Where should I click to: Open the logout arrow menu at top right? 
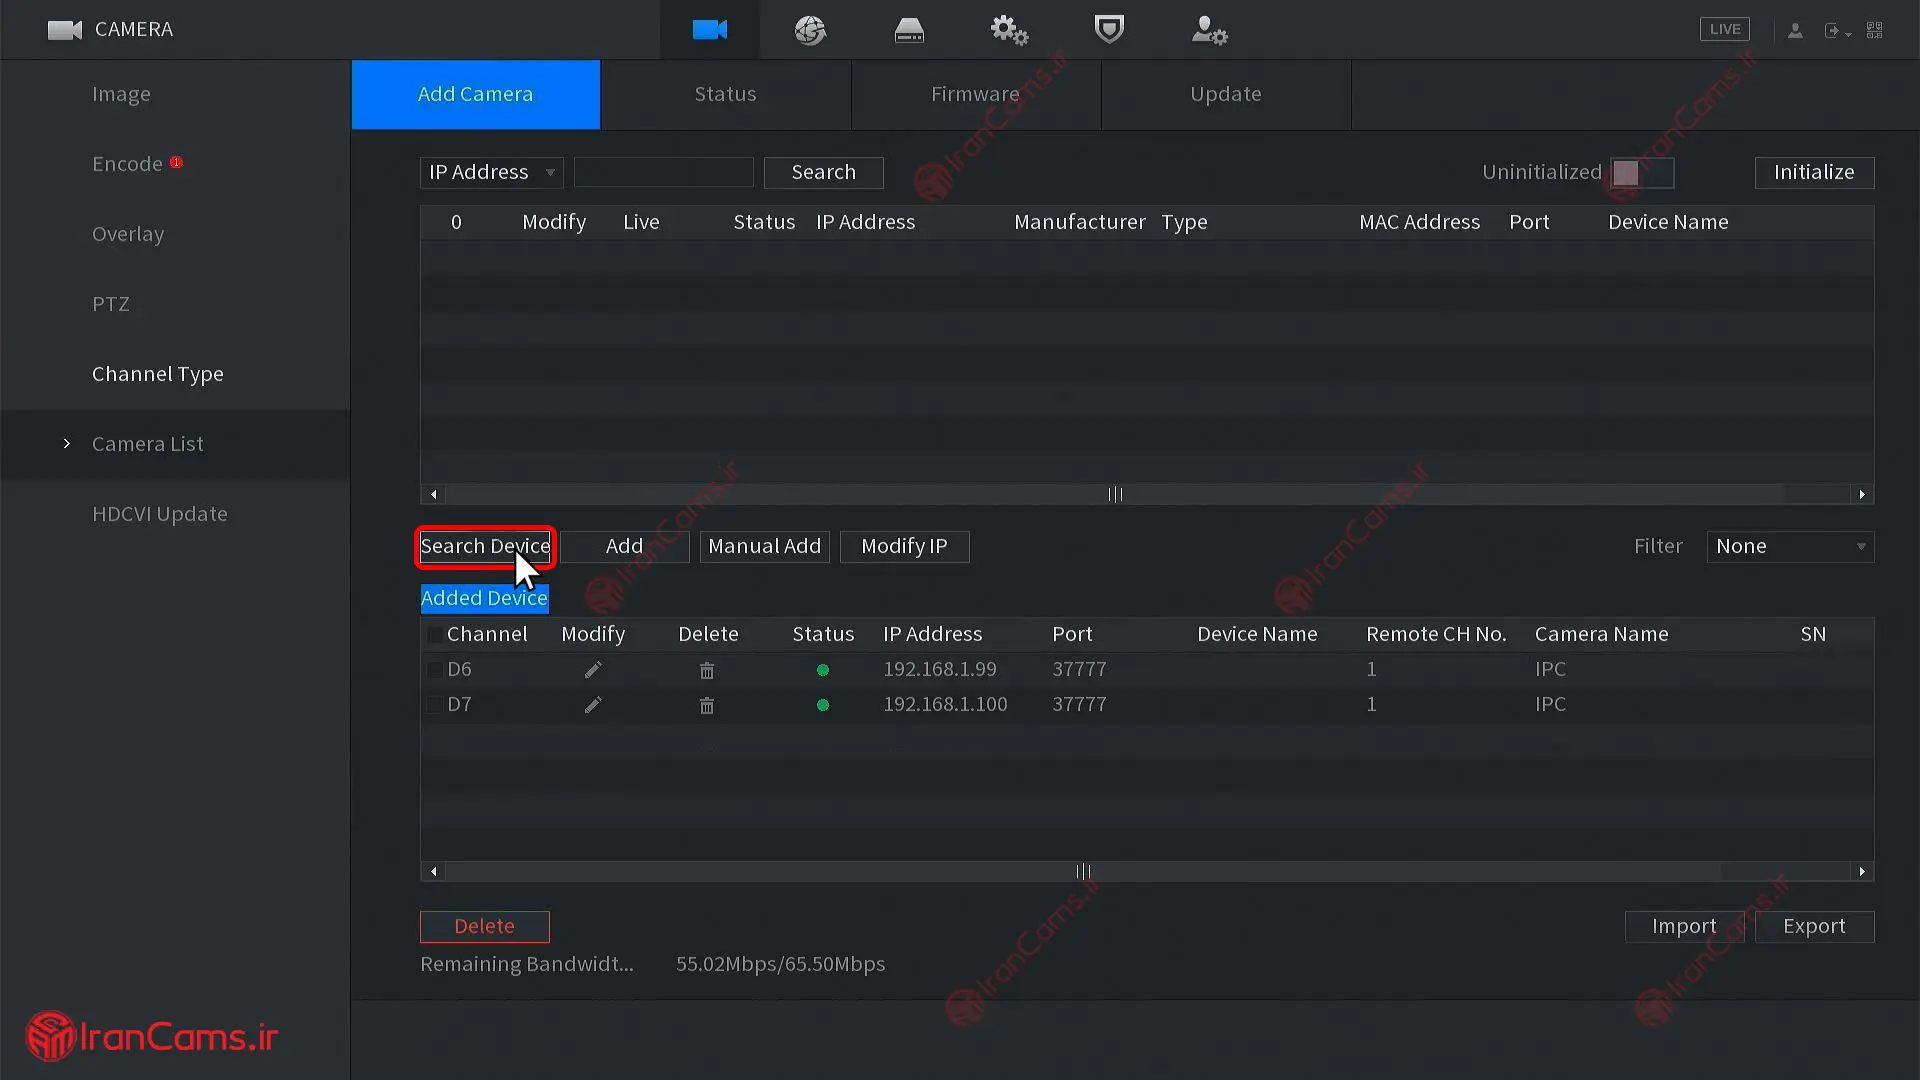point(1837,31)
